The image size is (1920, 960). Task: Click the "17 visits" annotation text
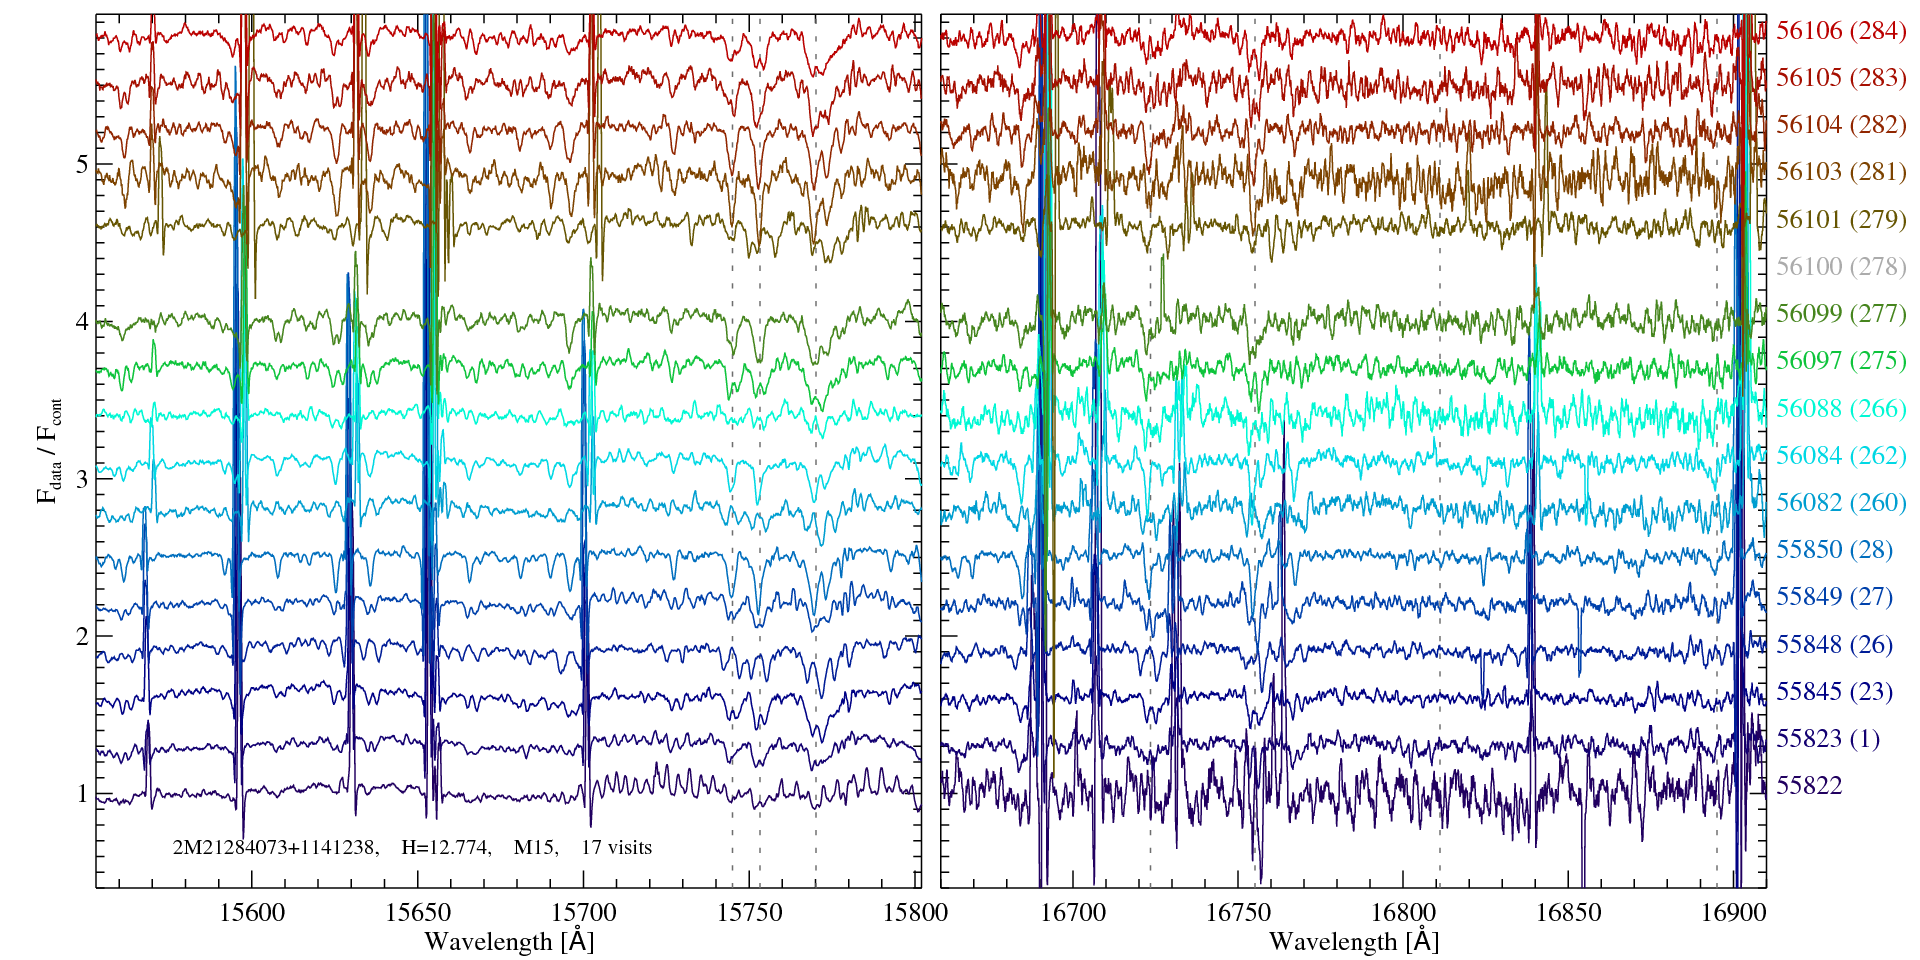tap(616, 848)
